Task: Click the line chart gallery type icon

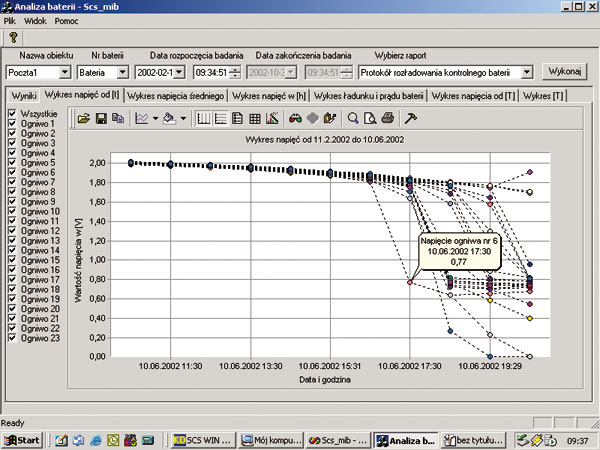Action: pos(142,119)
